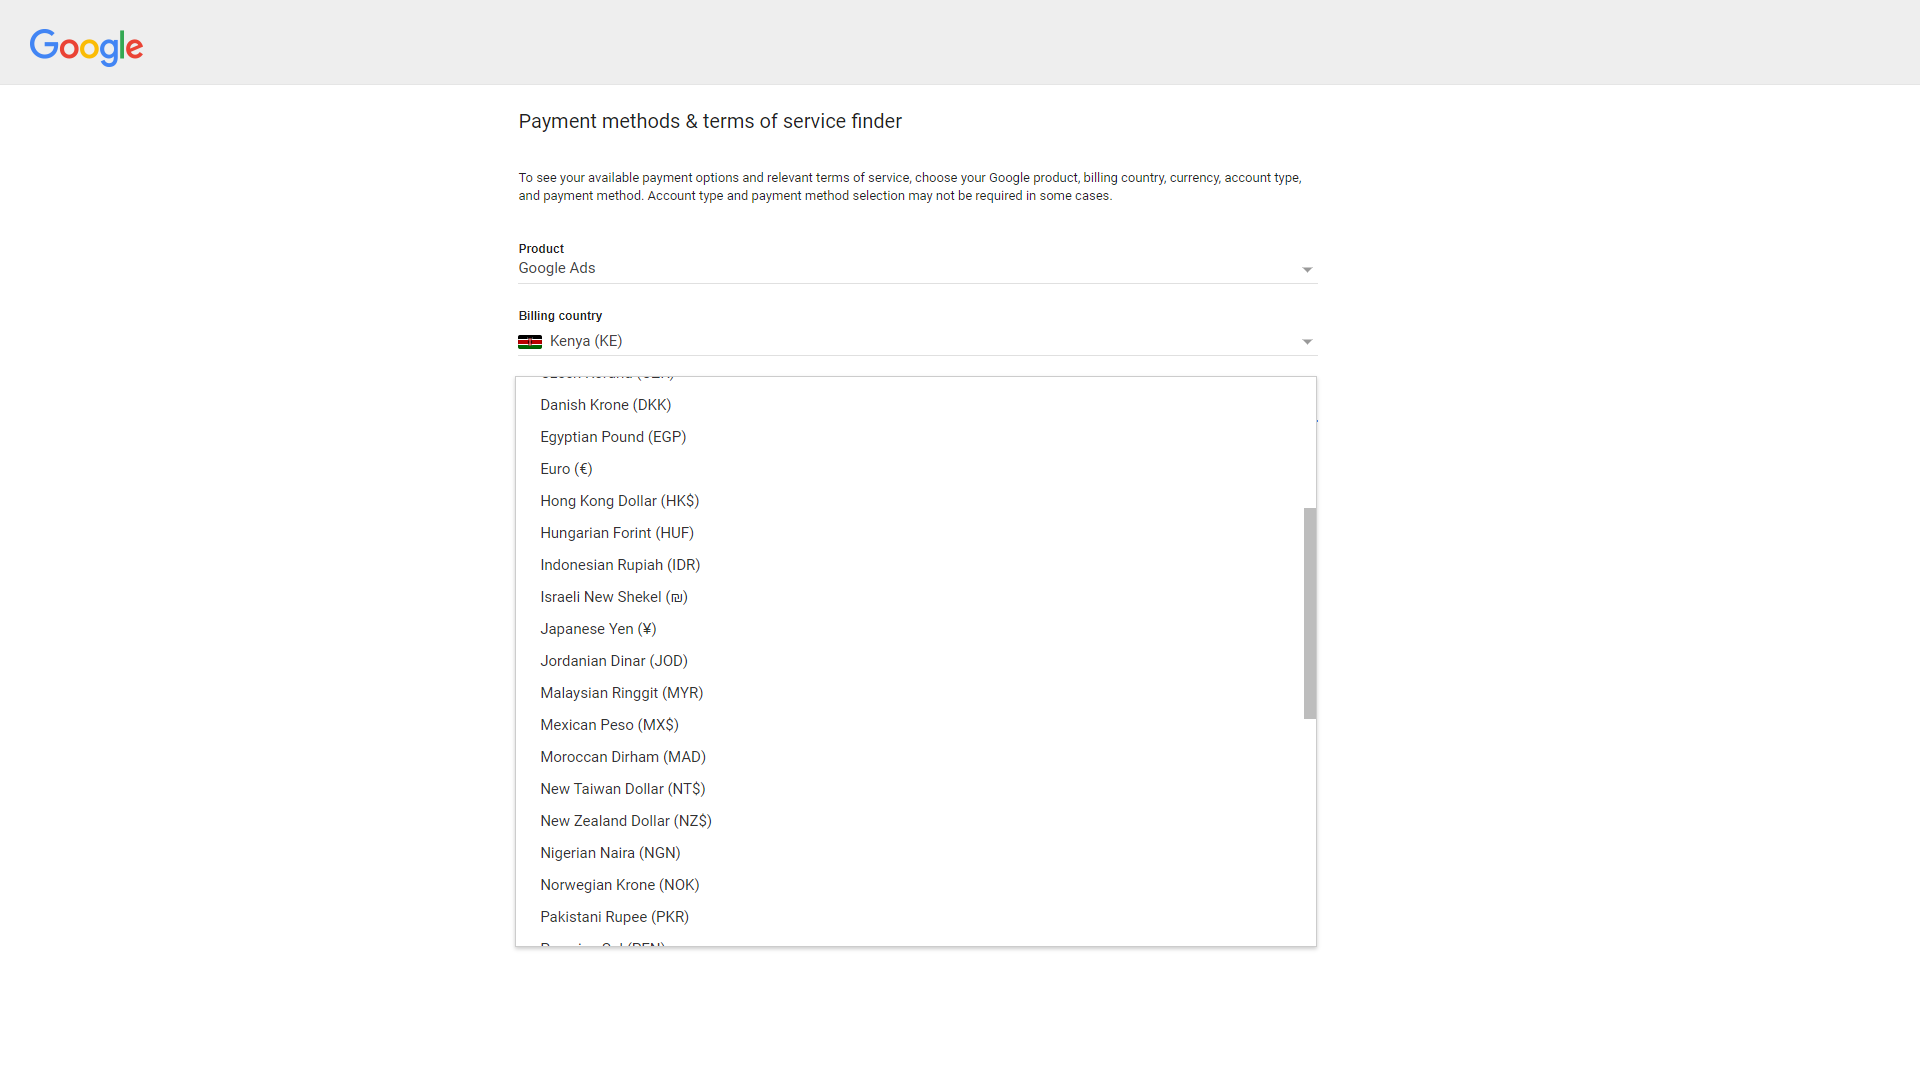
Task: Click the Google logo
Action: click(x=86, y=47)
